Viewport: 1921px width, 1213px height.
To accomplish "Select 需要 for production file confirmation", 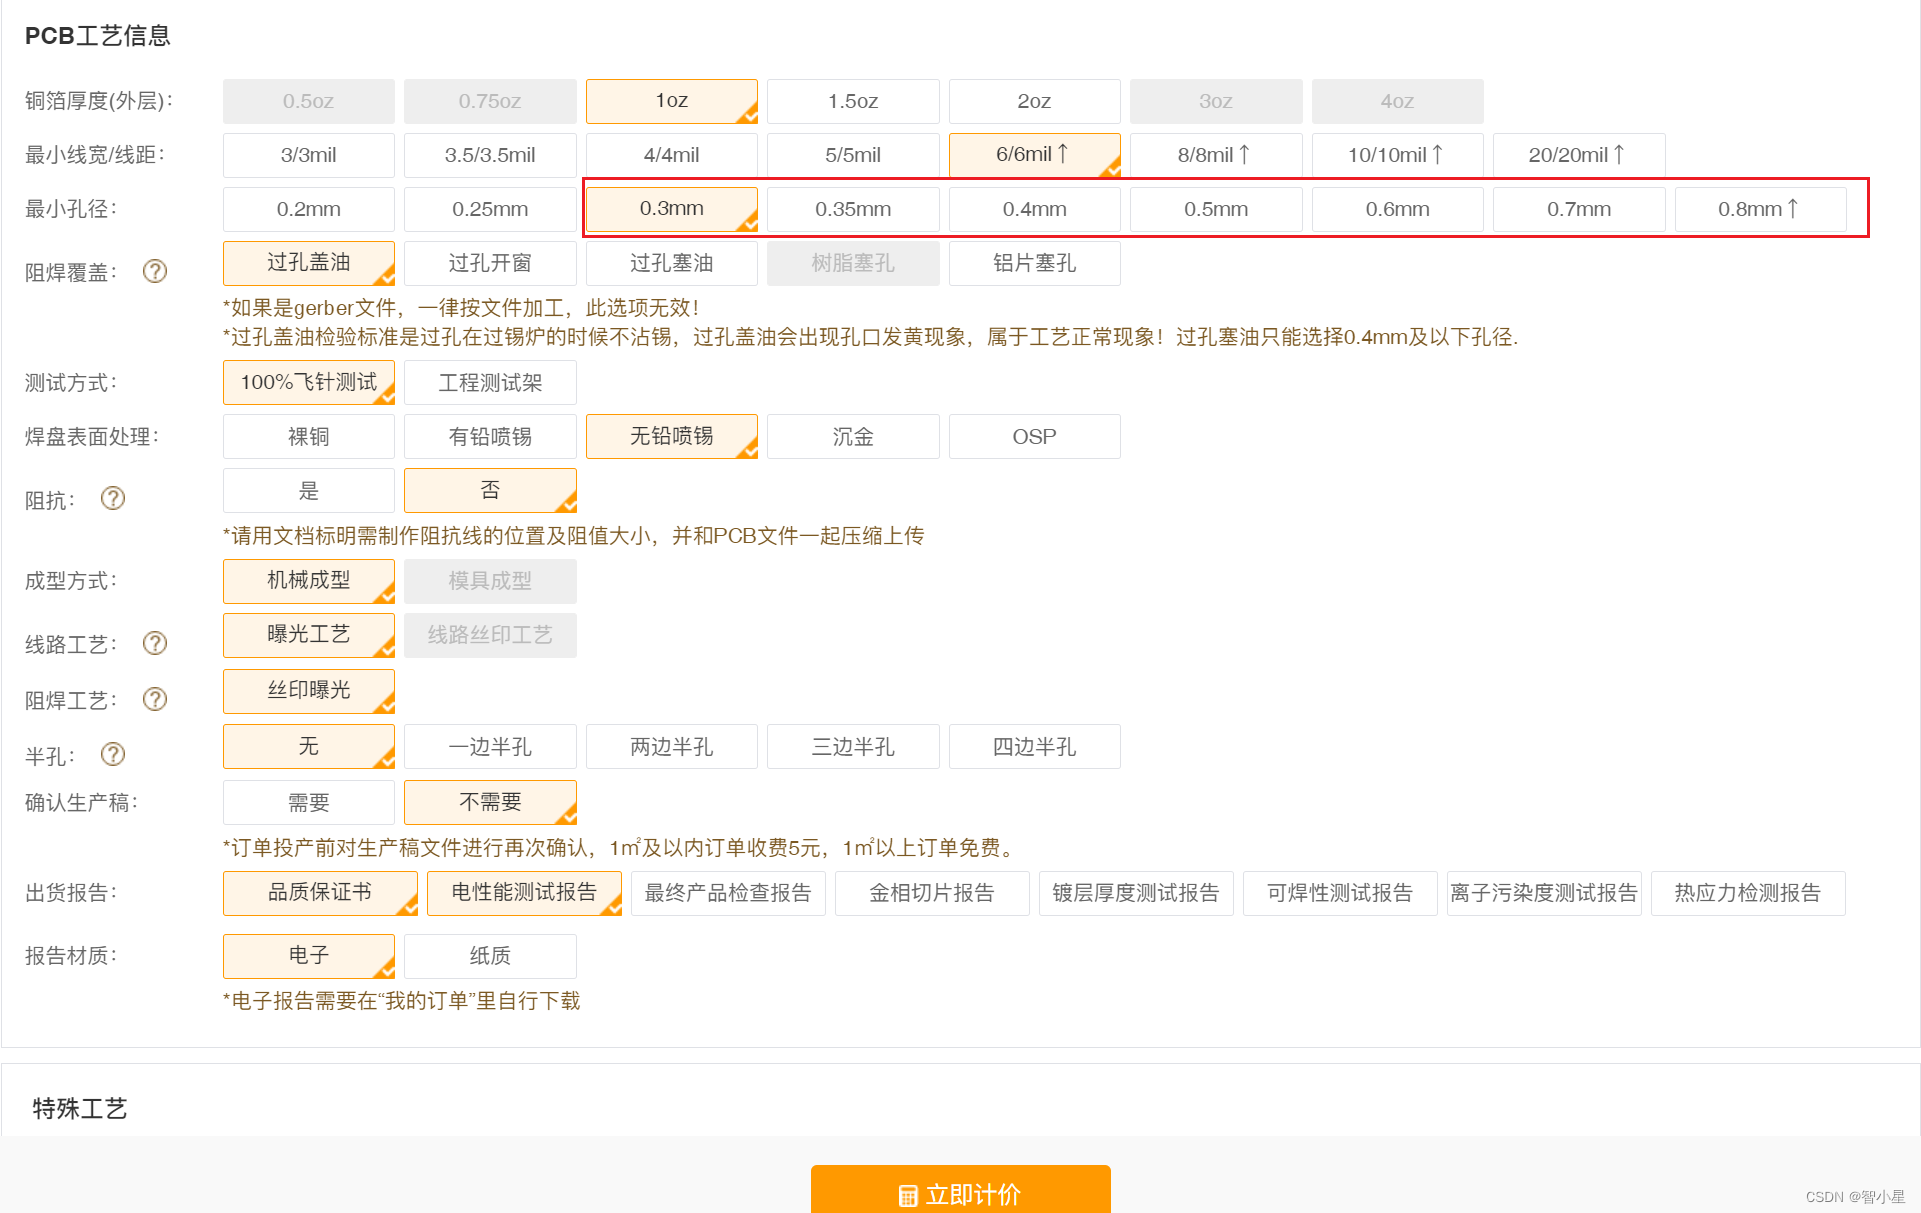I will 308,802.
